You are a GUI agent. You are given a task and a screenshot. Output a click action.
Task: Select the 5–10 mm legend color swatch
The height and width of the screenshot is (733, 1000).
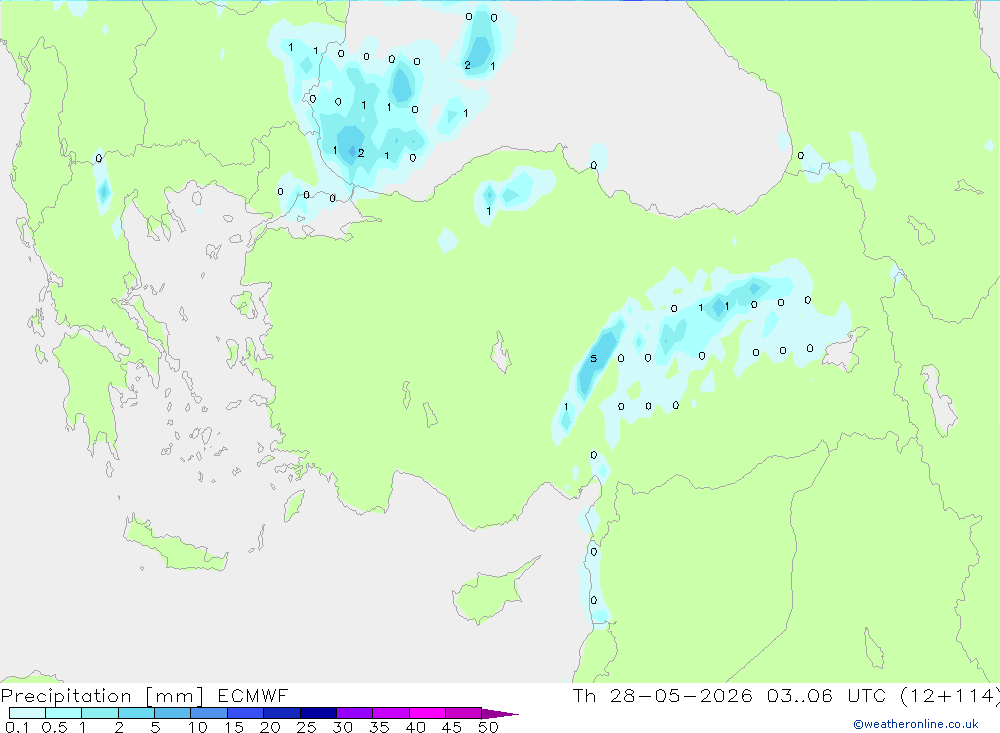click(x=173, y=713)
